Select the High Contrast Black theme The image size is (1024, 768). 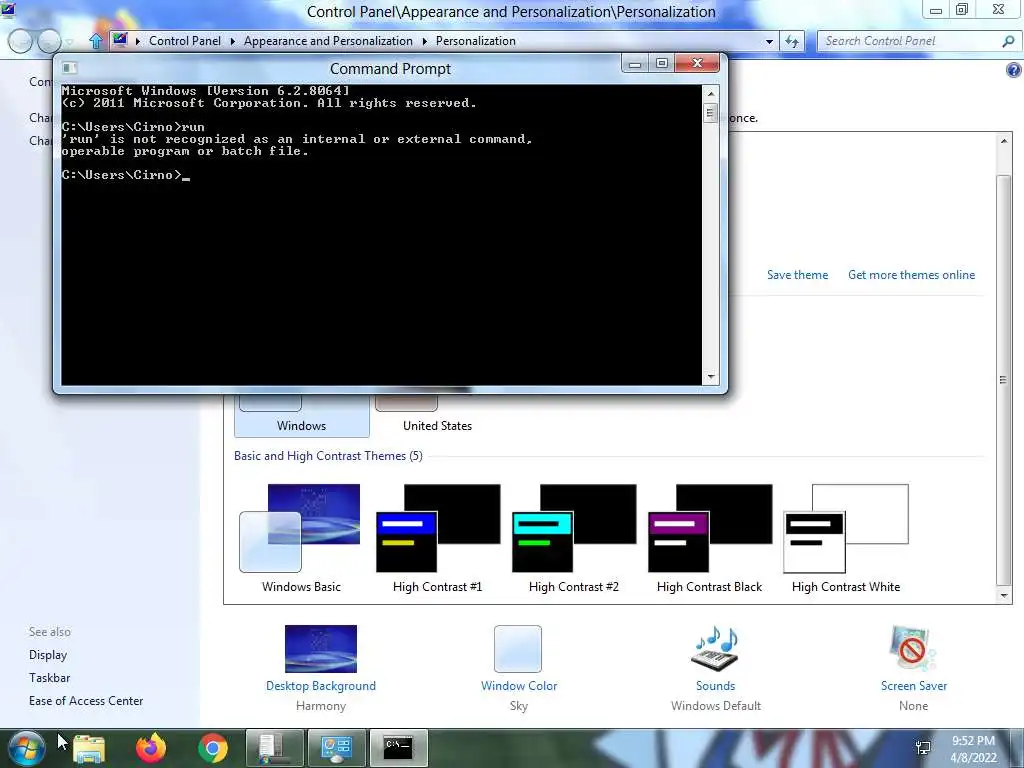[x=709, y=538]
